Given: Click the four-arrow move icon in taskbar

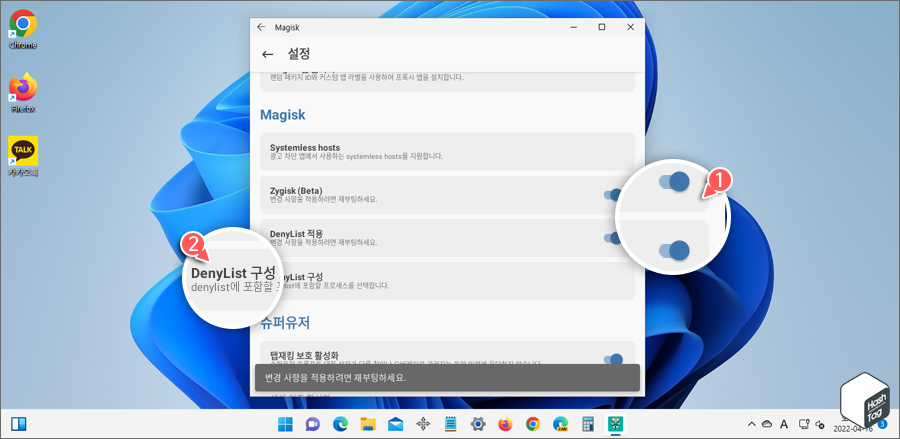Looking at the screenshot, I should pos(423,424).
